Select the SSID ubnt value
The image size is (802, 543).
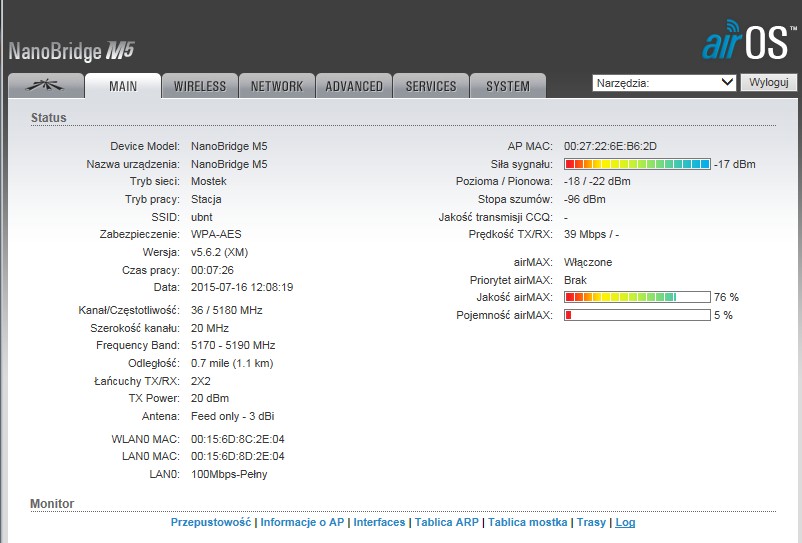pyautogui.click(x=202, y=217)
